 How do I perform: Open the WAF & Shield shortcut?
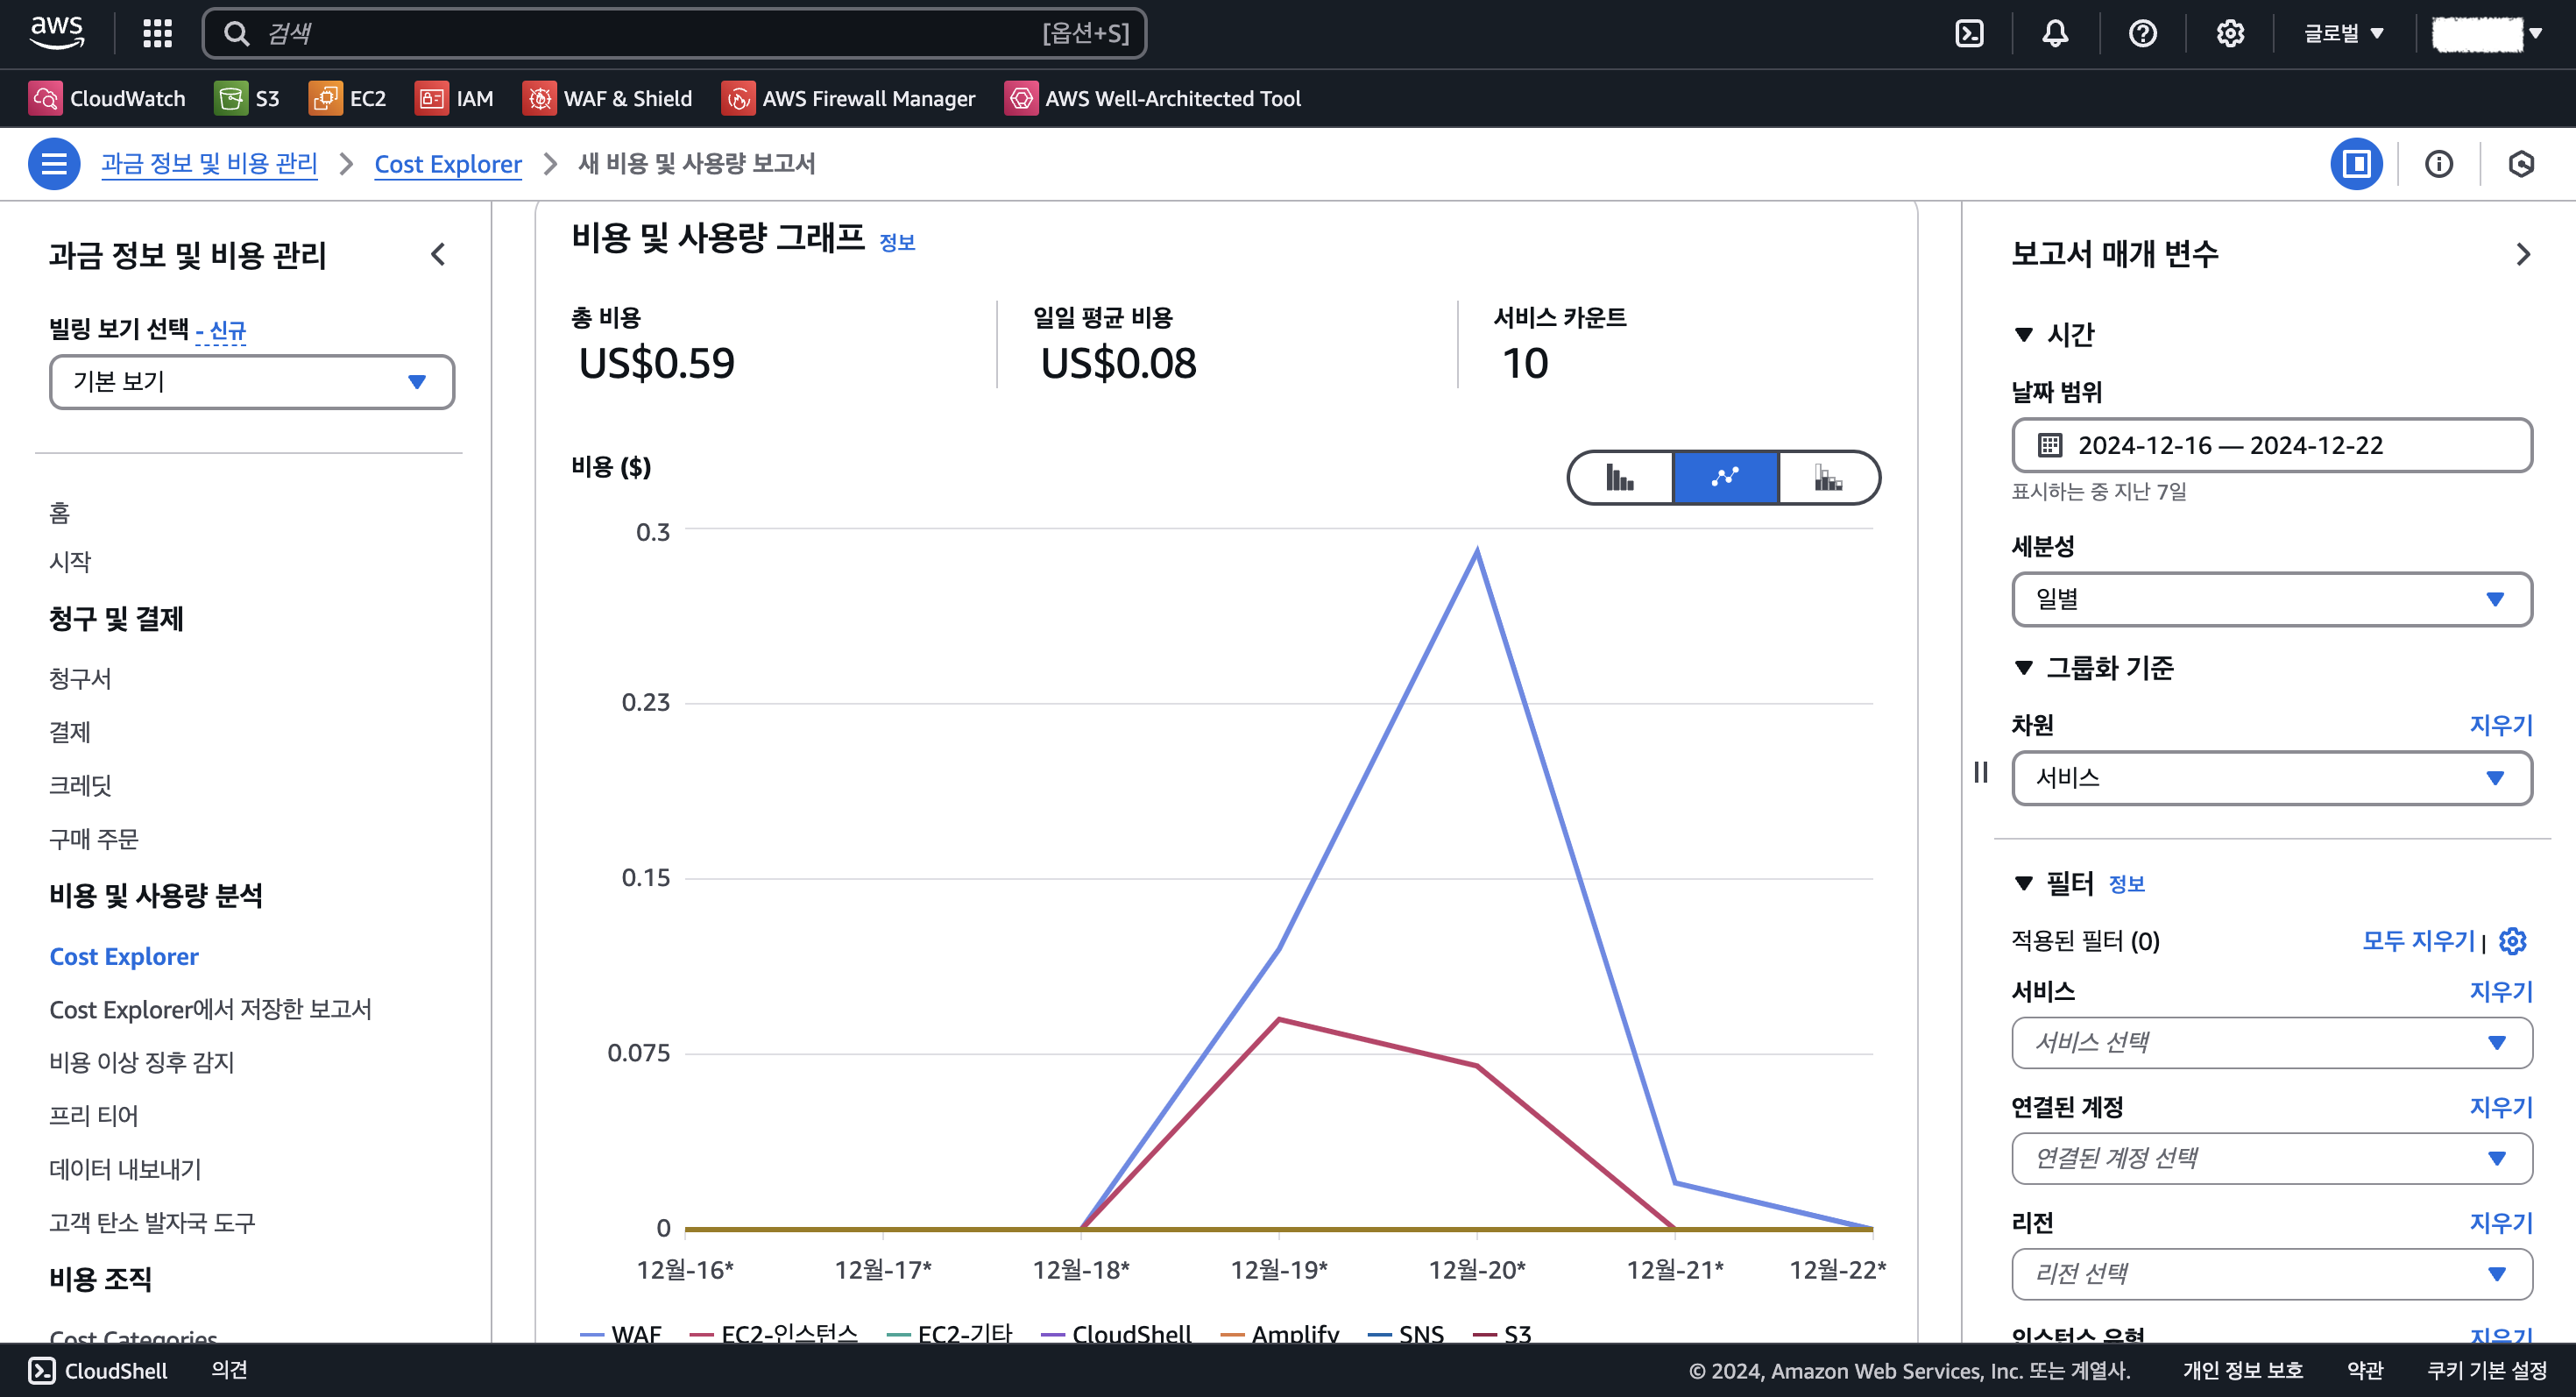607,98
